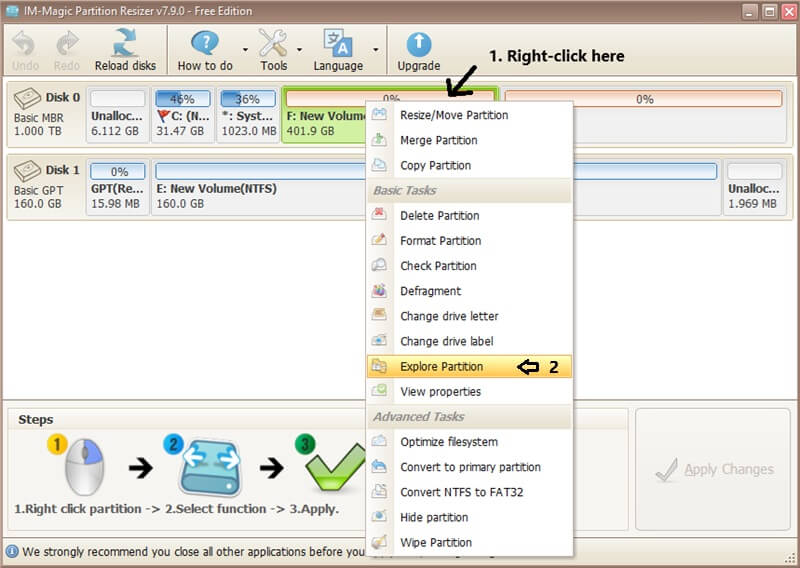The image size is (800, 568).
Task: Click Convert to primary partition icon
Action: [379, 466]
